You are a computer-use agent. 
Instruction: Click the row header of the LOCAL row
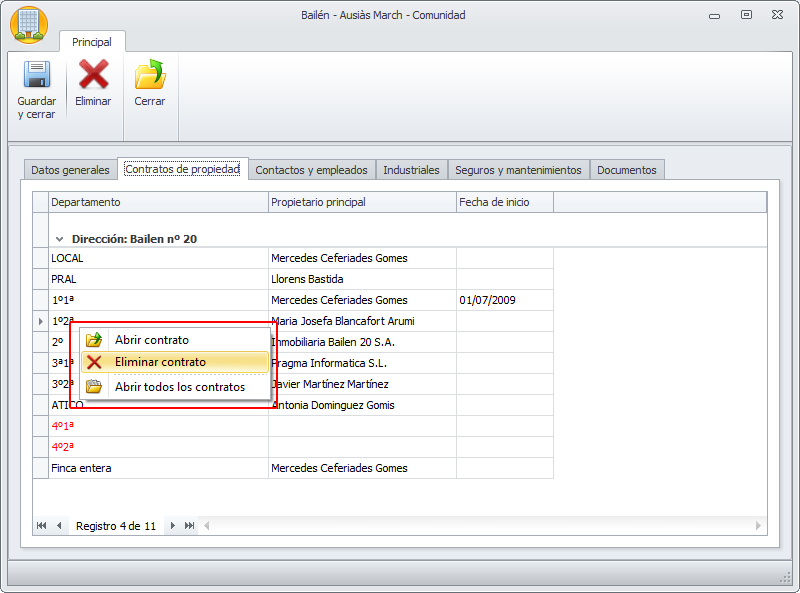[41, 258]
